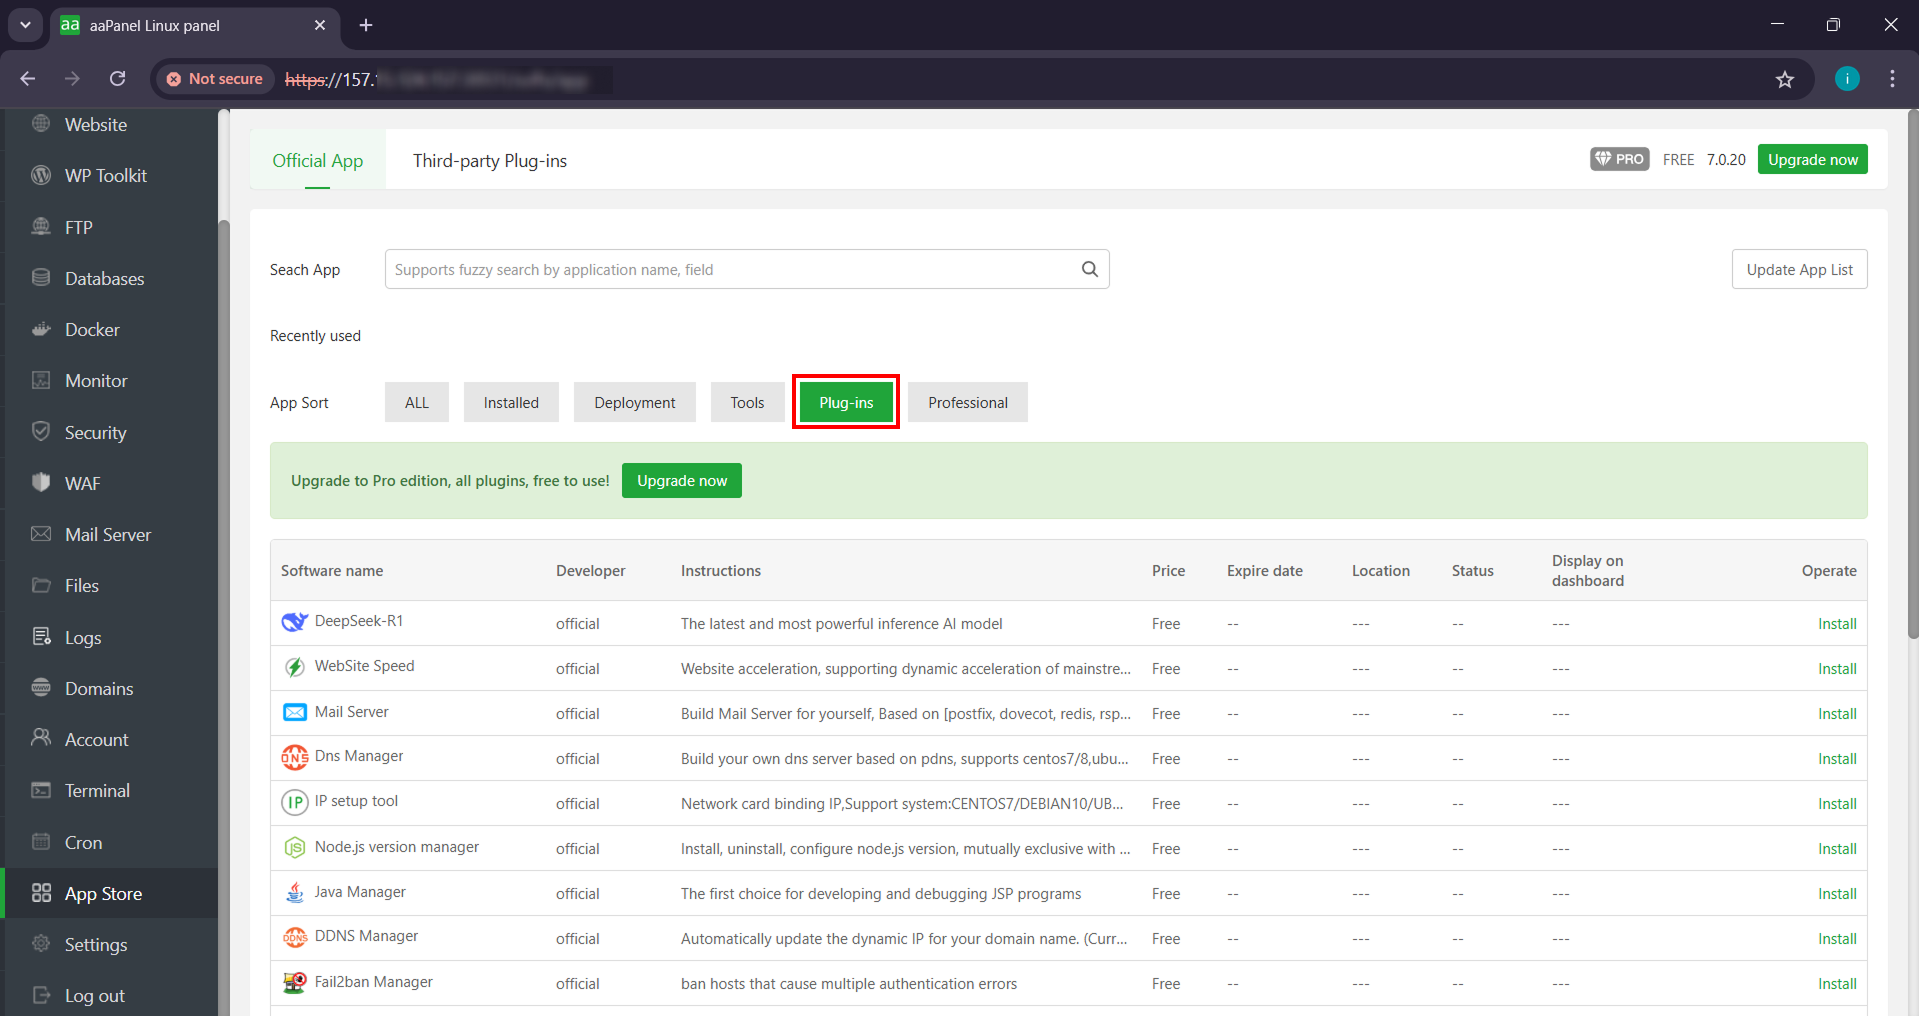Open the Mail Server sidebar item

tap(107, 534)
